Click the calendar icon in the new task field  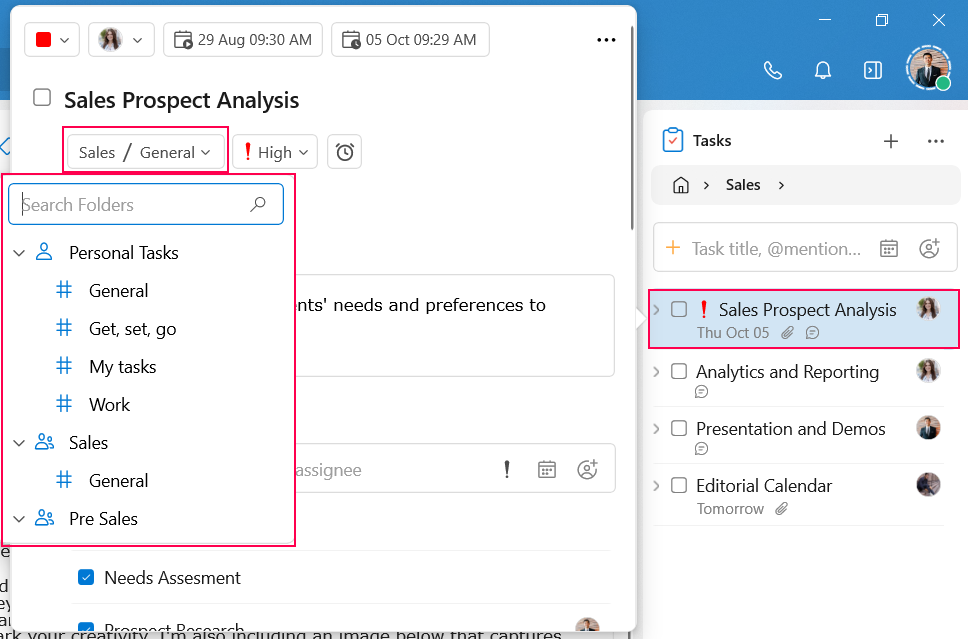pos(888,249)
